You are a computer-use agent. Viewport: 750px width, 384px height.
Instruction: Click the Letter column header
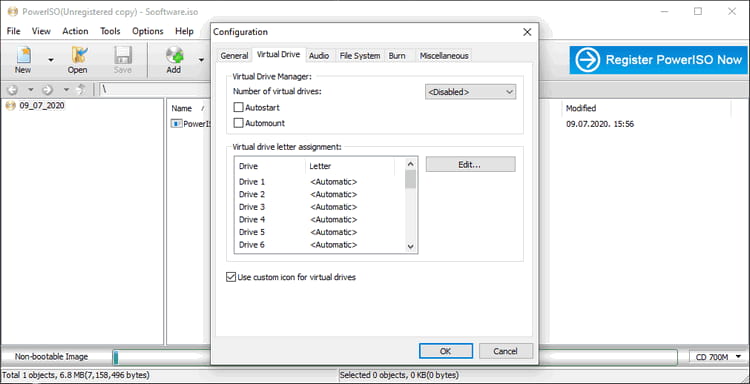pos(350,166)
